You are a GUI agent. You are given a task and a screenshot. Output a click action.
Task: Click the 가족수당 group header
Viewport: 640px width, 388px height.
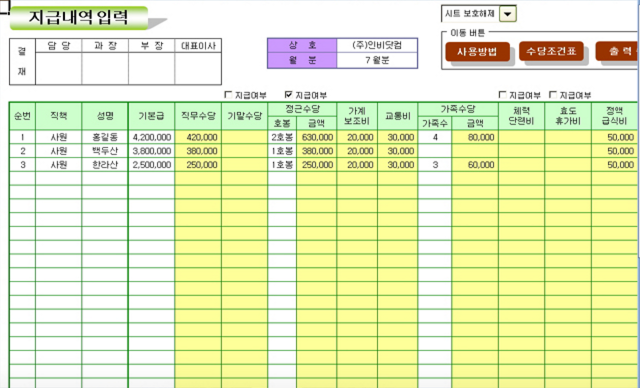(458, 109)
